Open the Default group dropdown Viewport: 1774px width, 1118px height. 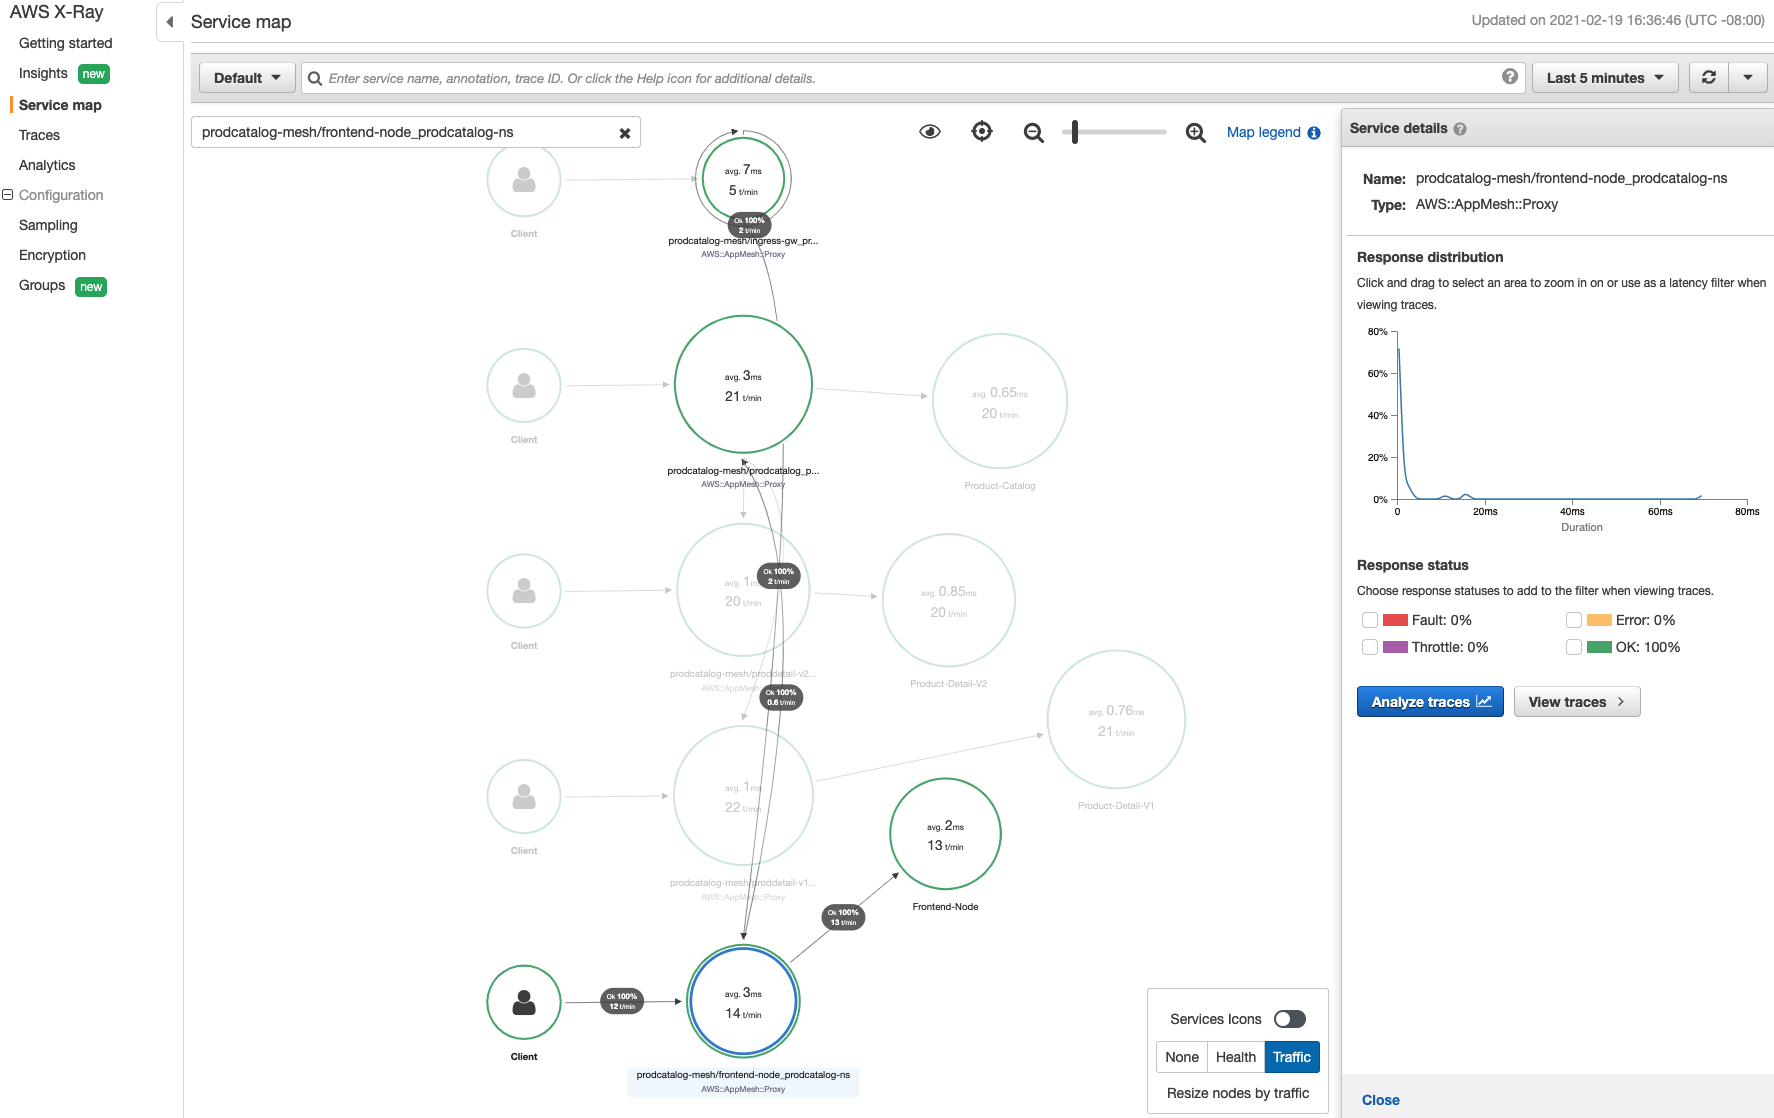click(x=247, y=78)
